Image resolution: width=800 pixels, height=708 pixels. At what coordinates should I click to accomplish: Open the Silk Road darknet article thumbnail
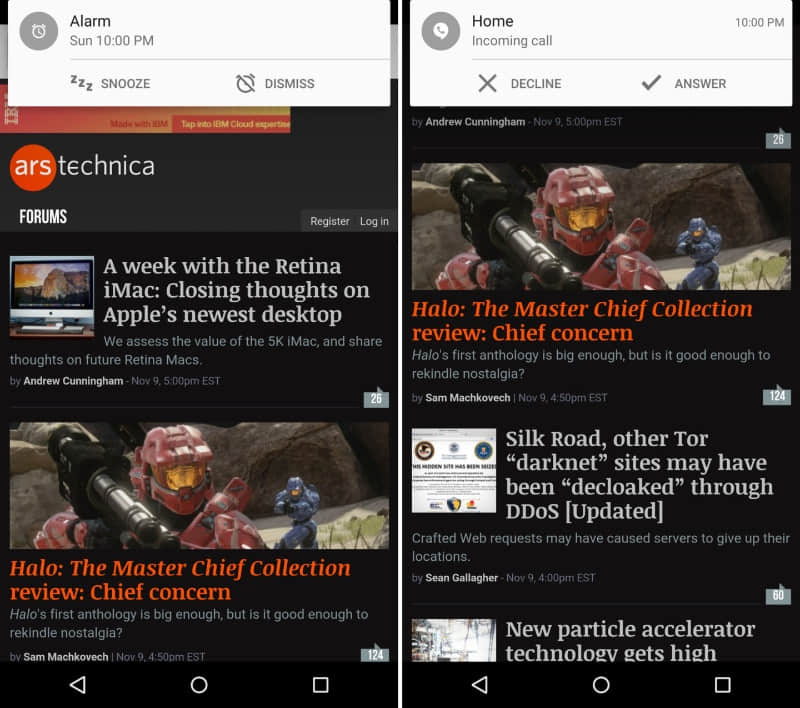pos(454,470)
